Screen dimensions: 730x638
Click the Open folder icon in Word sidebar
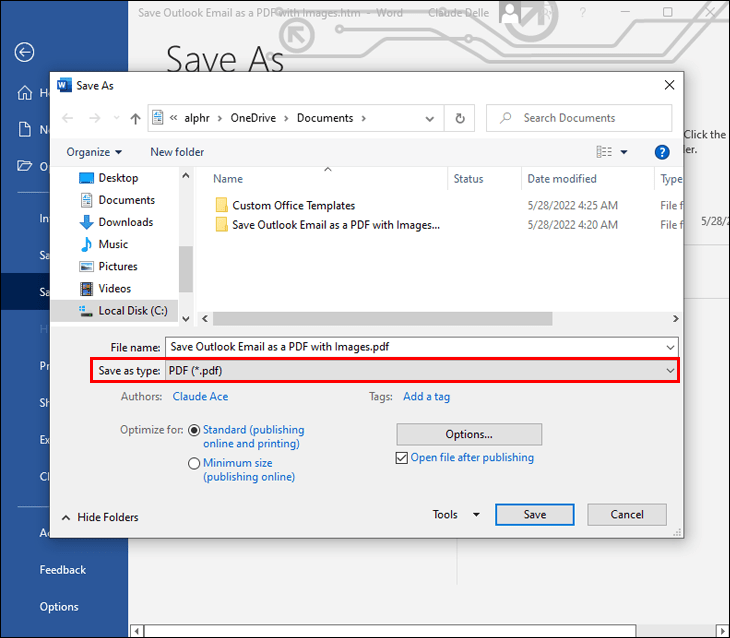[25, 166]
